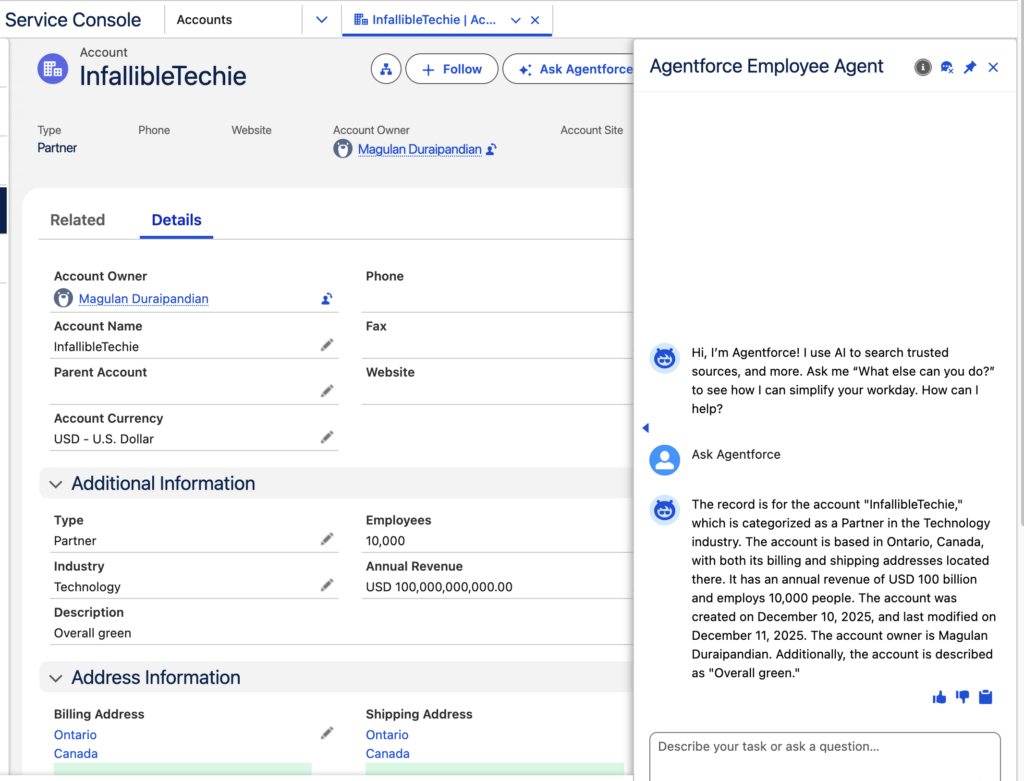Give thumbs up to Agentforce response
Image resolution: width=1024 pixels, height=781 pixels.
[939, 697]
